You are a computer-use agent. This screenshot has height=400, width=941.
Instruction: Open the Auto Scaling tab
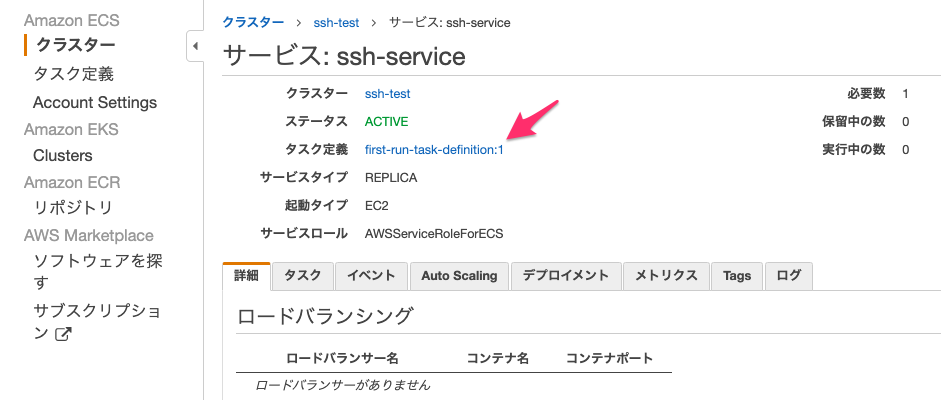[459, 276]
